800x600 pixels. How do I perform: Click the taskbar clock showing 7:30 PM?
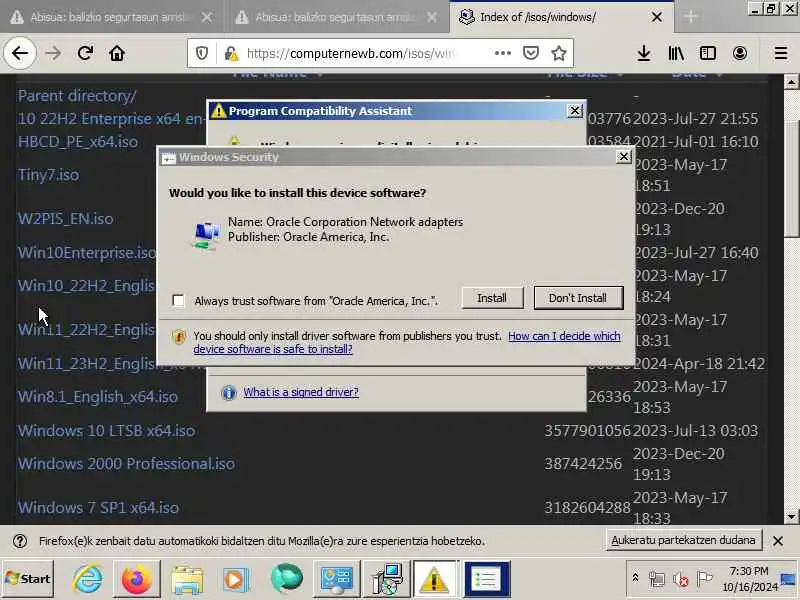click(x=749, y=579)
